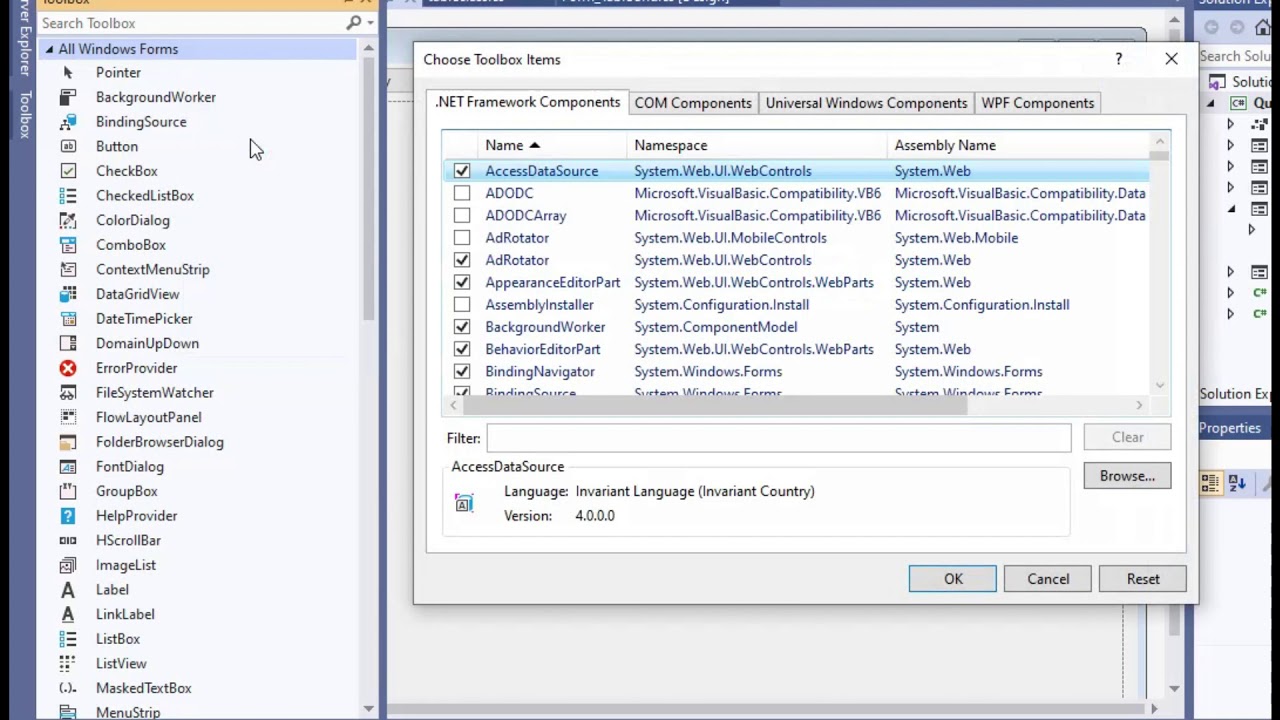
Task: Click the MenuStrip toolbox item
Action: pyautogui.click(x=128, y=712)
